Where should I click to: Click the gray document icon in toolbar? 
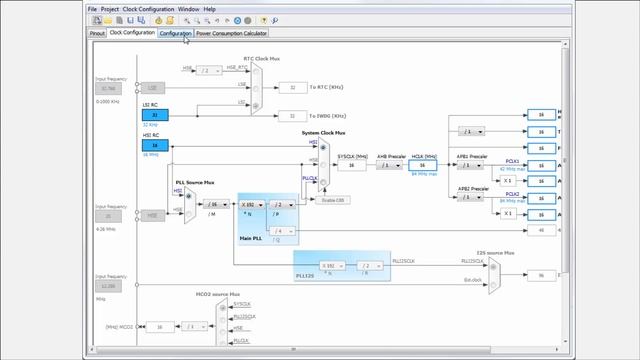point(120,20)
